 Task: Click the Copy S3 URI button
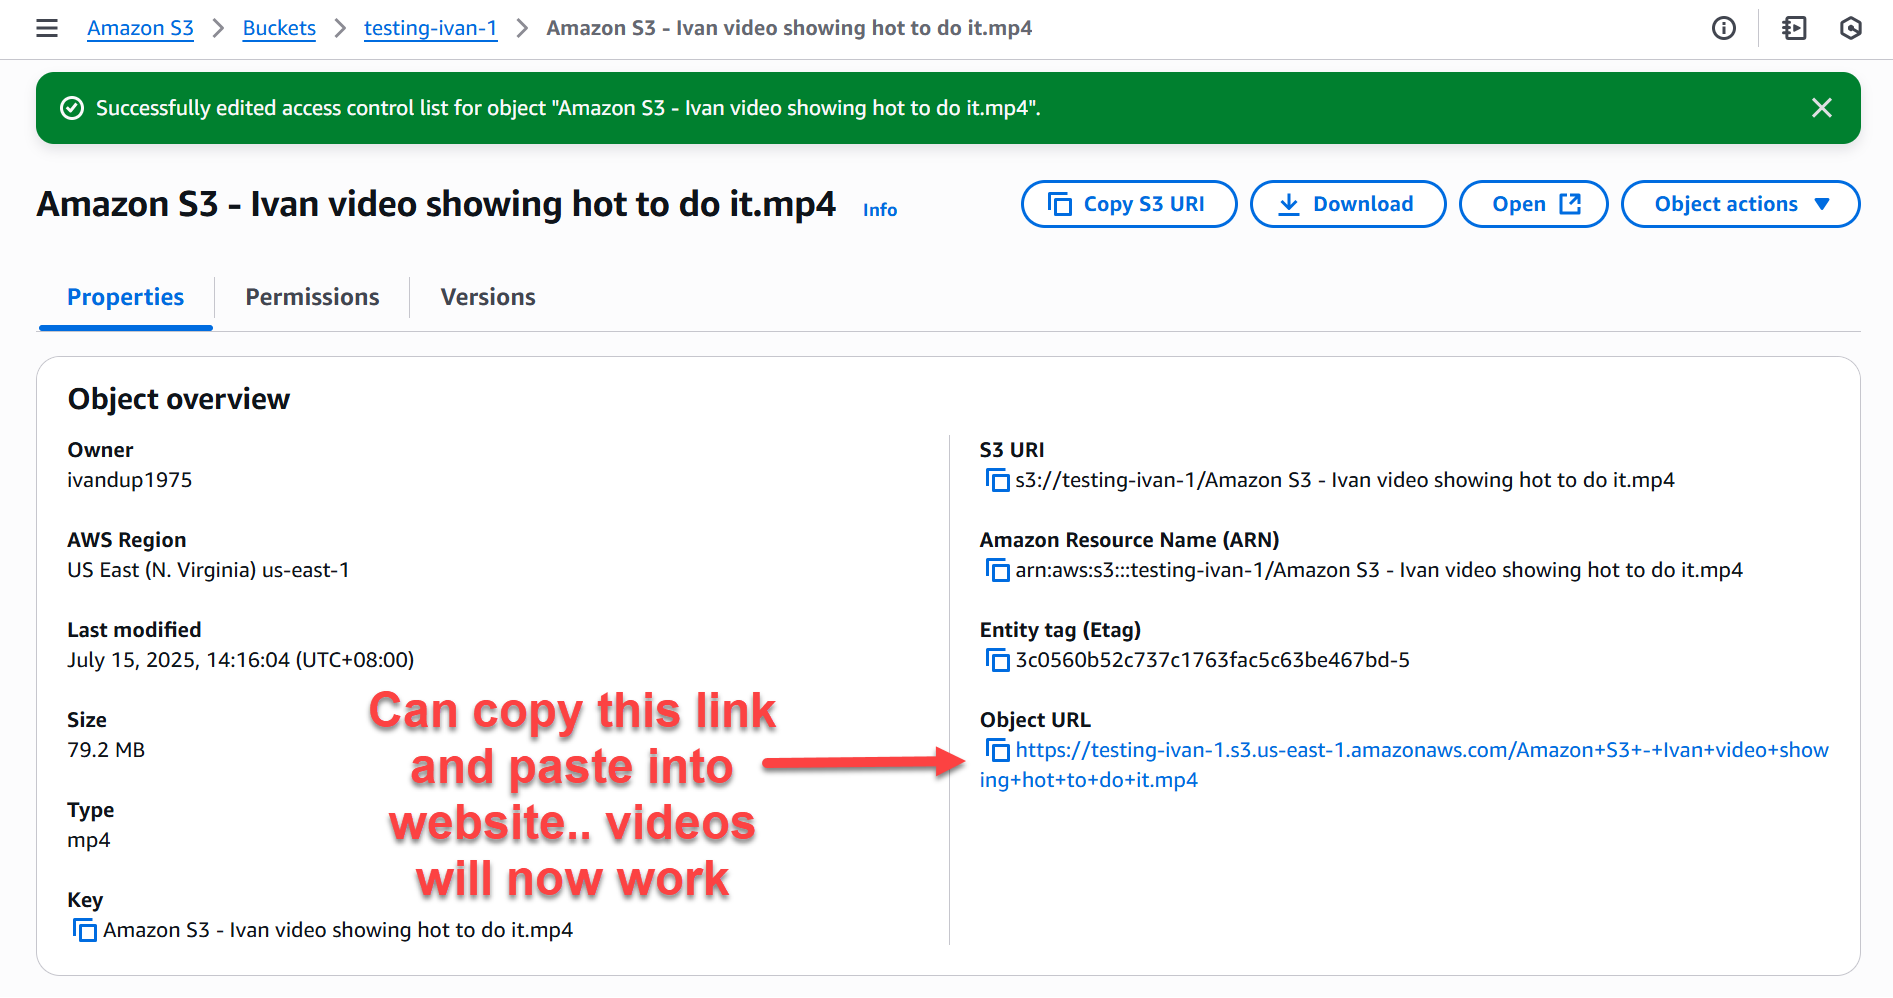[x=1128, y=204]
